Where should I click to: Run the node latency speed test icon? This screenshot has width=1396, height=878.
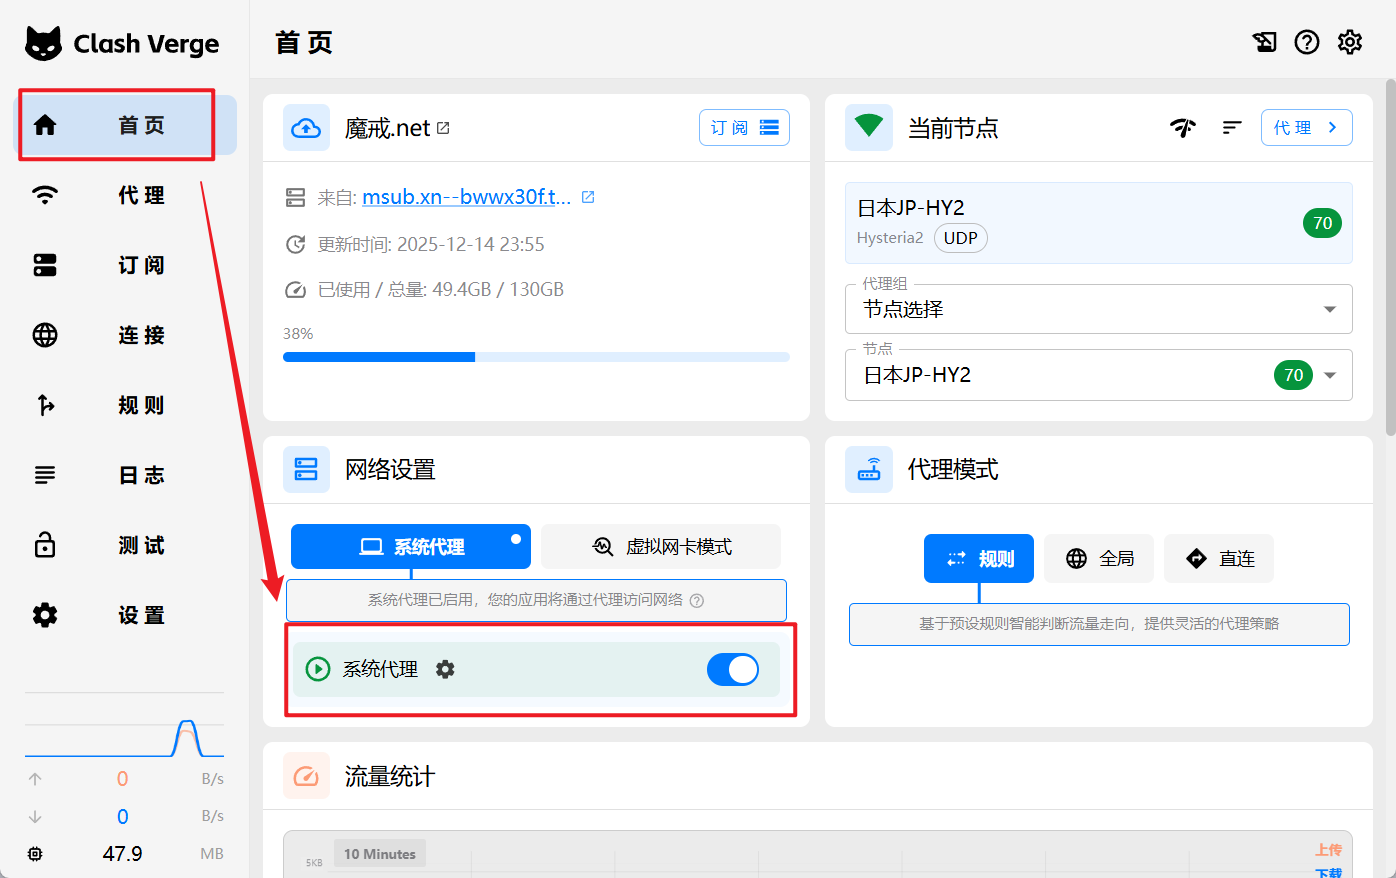pyautogui.click(x=1183, y=128)
